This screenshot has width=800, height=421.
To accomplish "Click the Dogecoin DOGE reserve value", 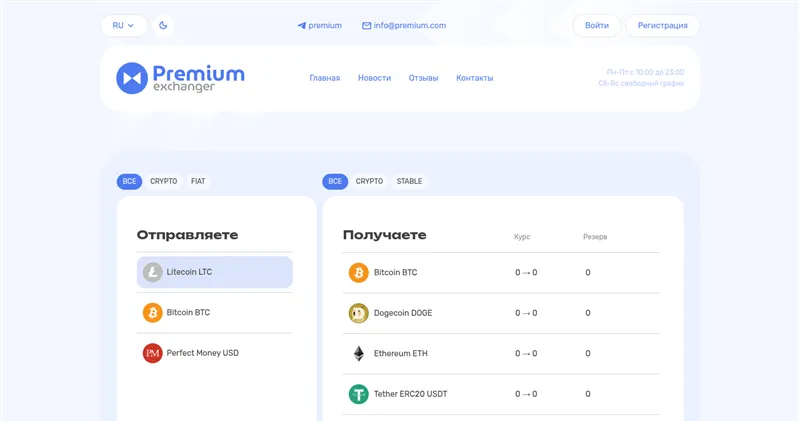I will 588,313.
